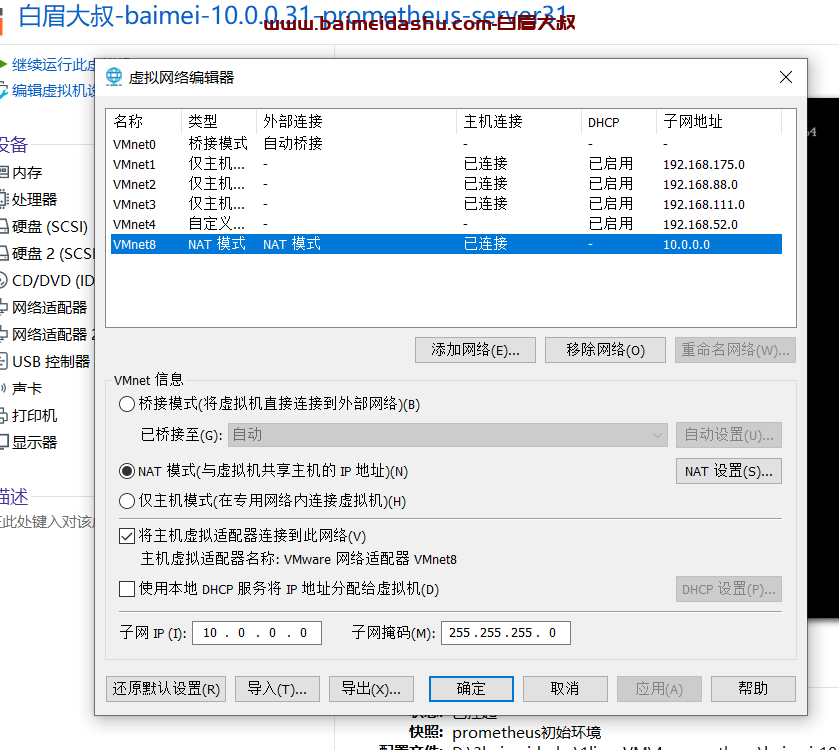Click the CD/DVD drive icon
Image resolution: width=839 pixels, height=750 pixels.
[3, 280]
